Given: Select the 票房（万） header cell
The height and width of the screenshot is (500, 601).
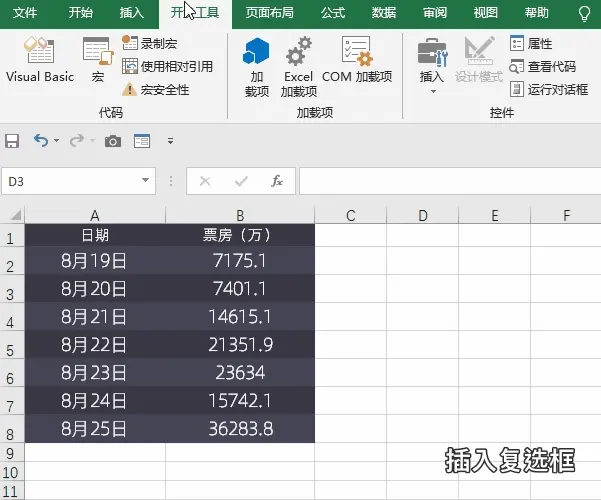Looking at the screenshot, I should [x=240, y=235].
